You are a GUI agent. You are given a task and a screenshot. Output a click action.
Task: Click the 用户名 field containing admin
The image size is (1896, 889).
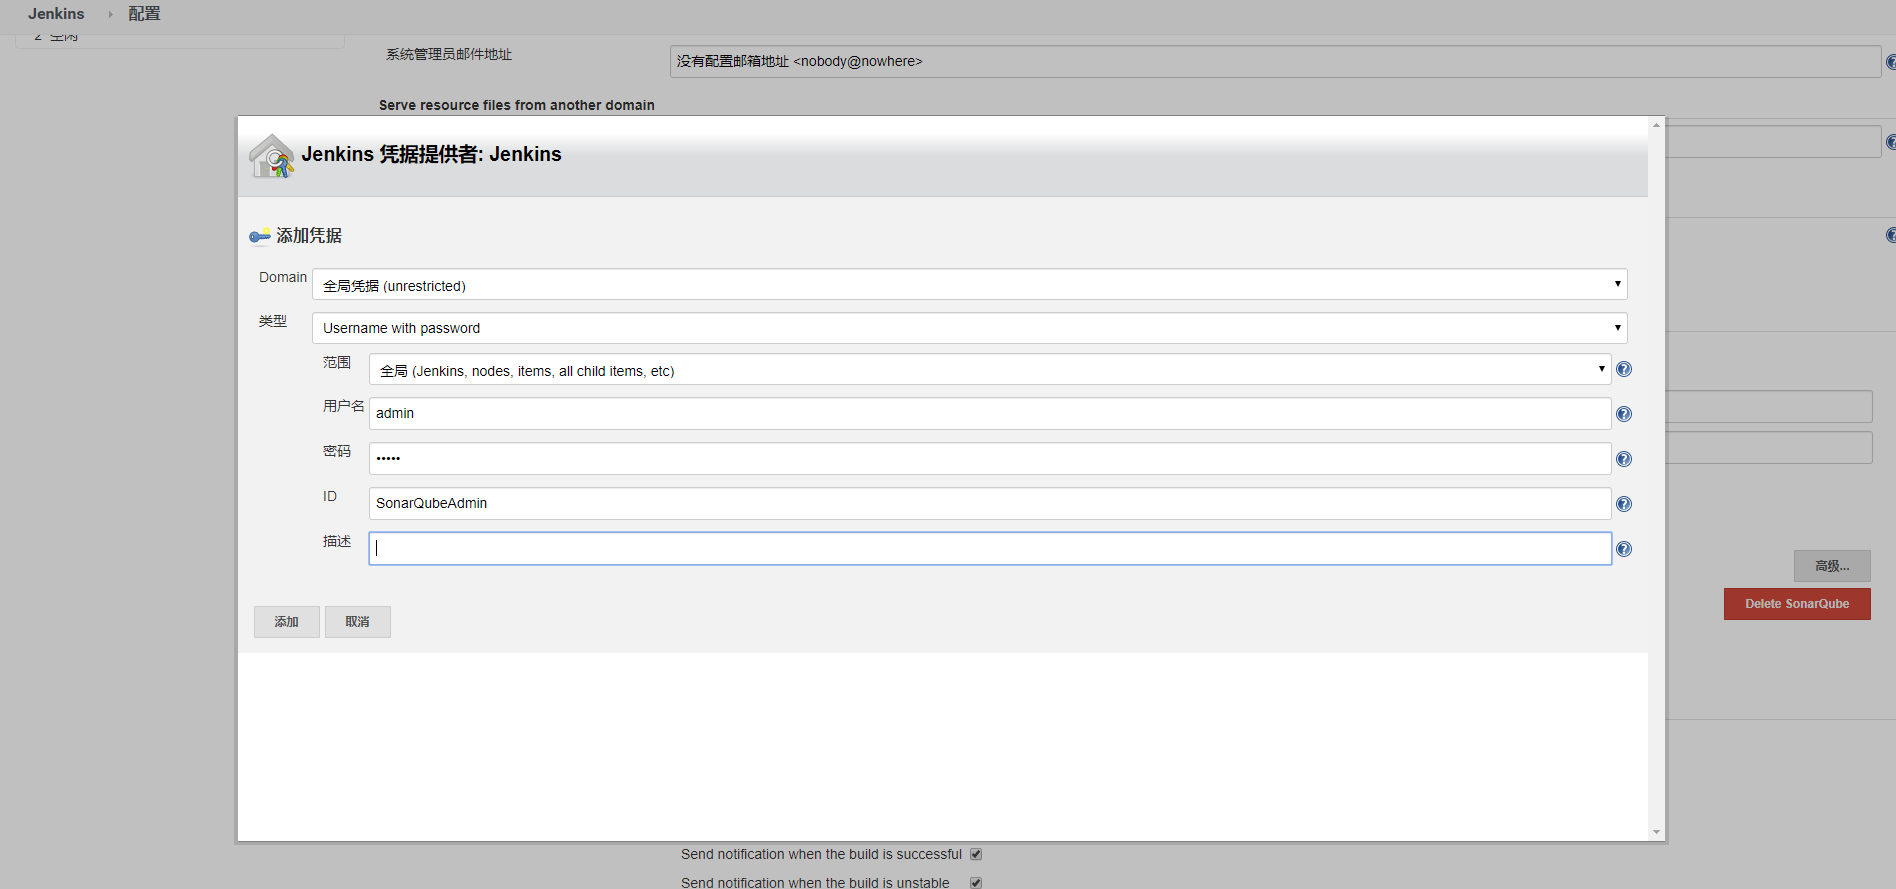pyautogui.click(x=990, y=413)
